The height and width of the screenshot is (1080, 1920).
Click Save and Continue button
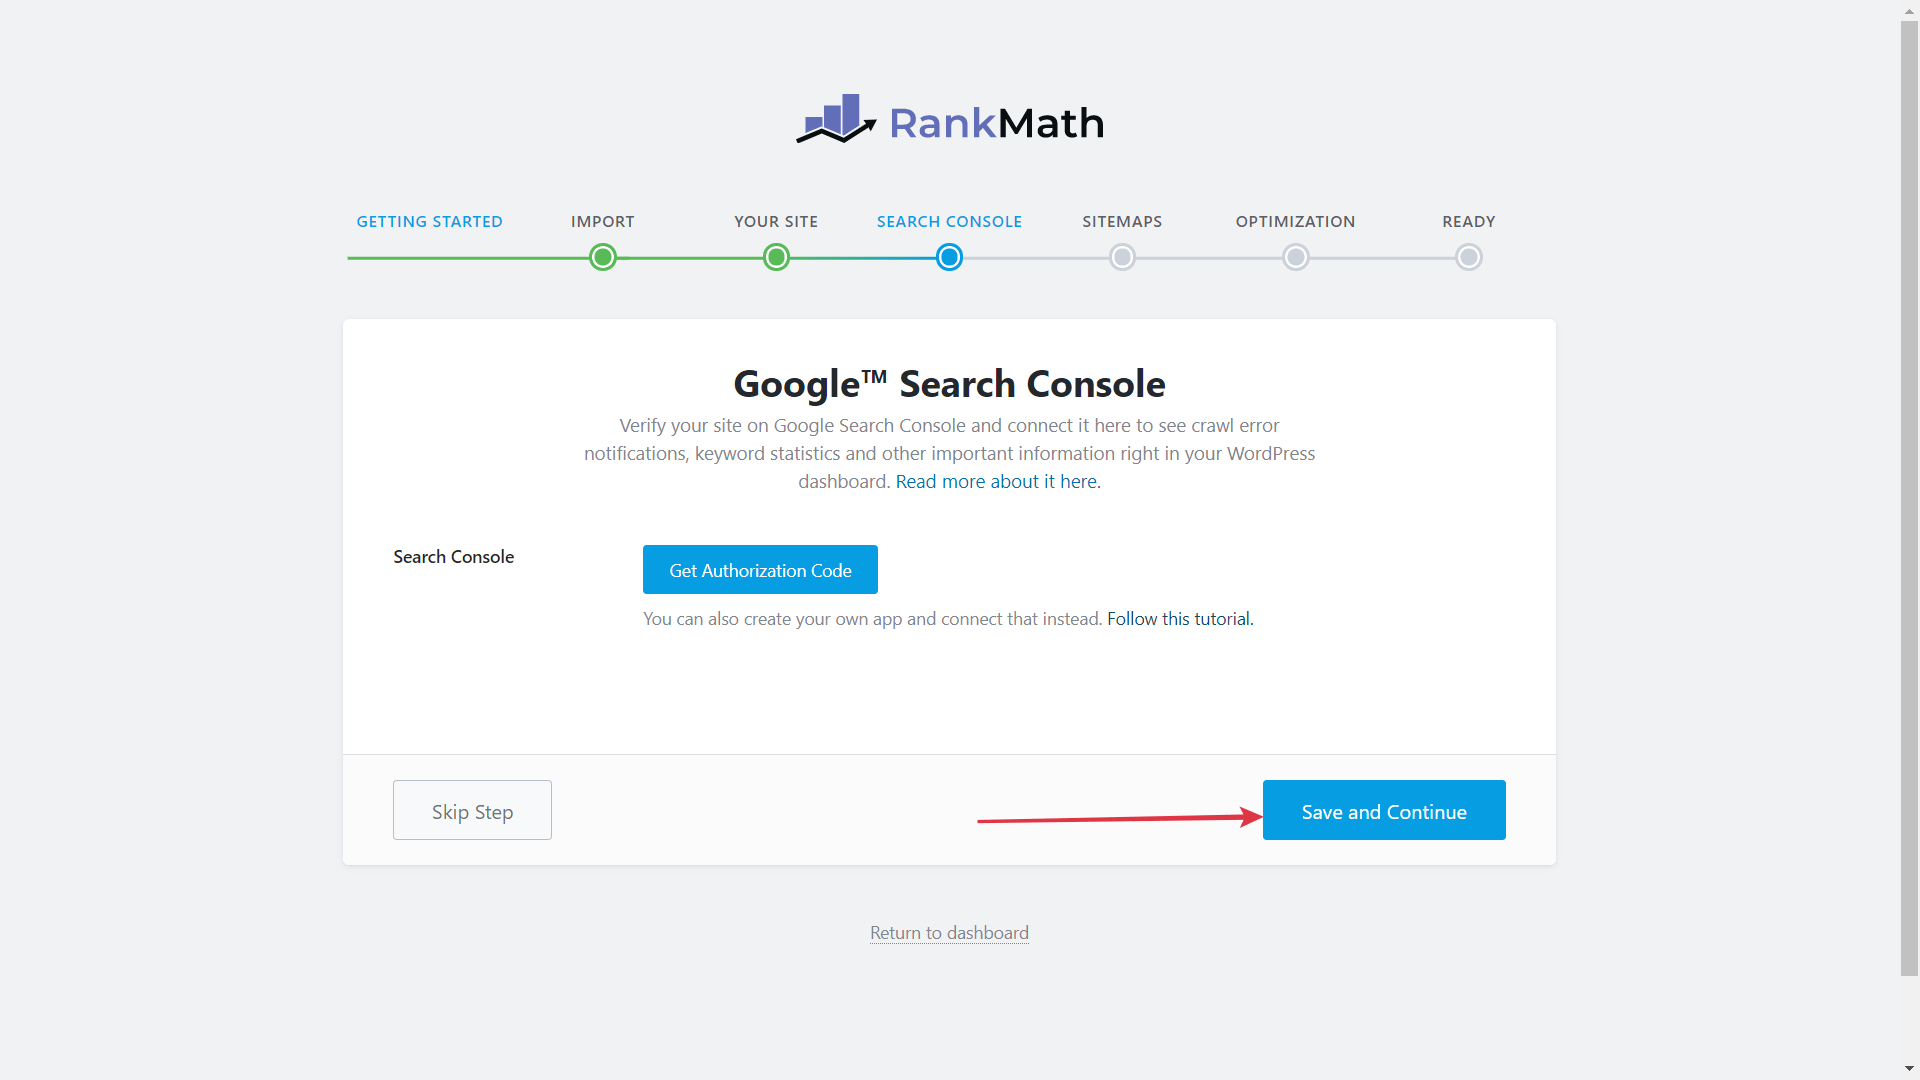click(x=1383, y=811)
